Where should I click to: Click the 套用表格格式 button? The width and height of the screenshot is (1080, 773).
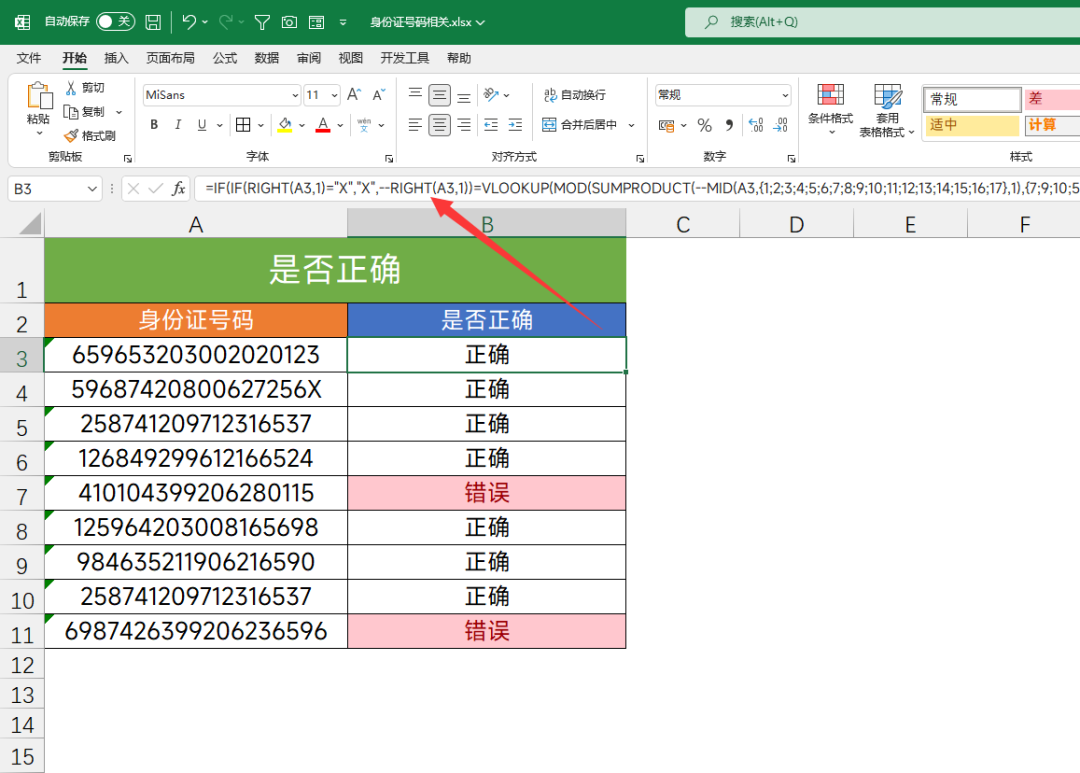click(887, 110)
